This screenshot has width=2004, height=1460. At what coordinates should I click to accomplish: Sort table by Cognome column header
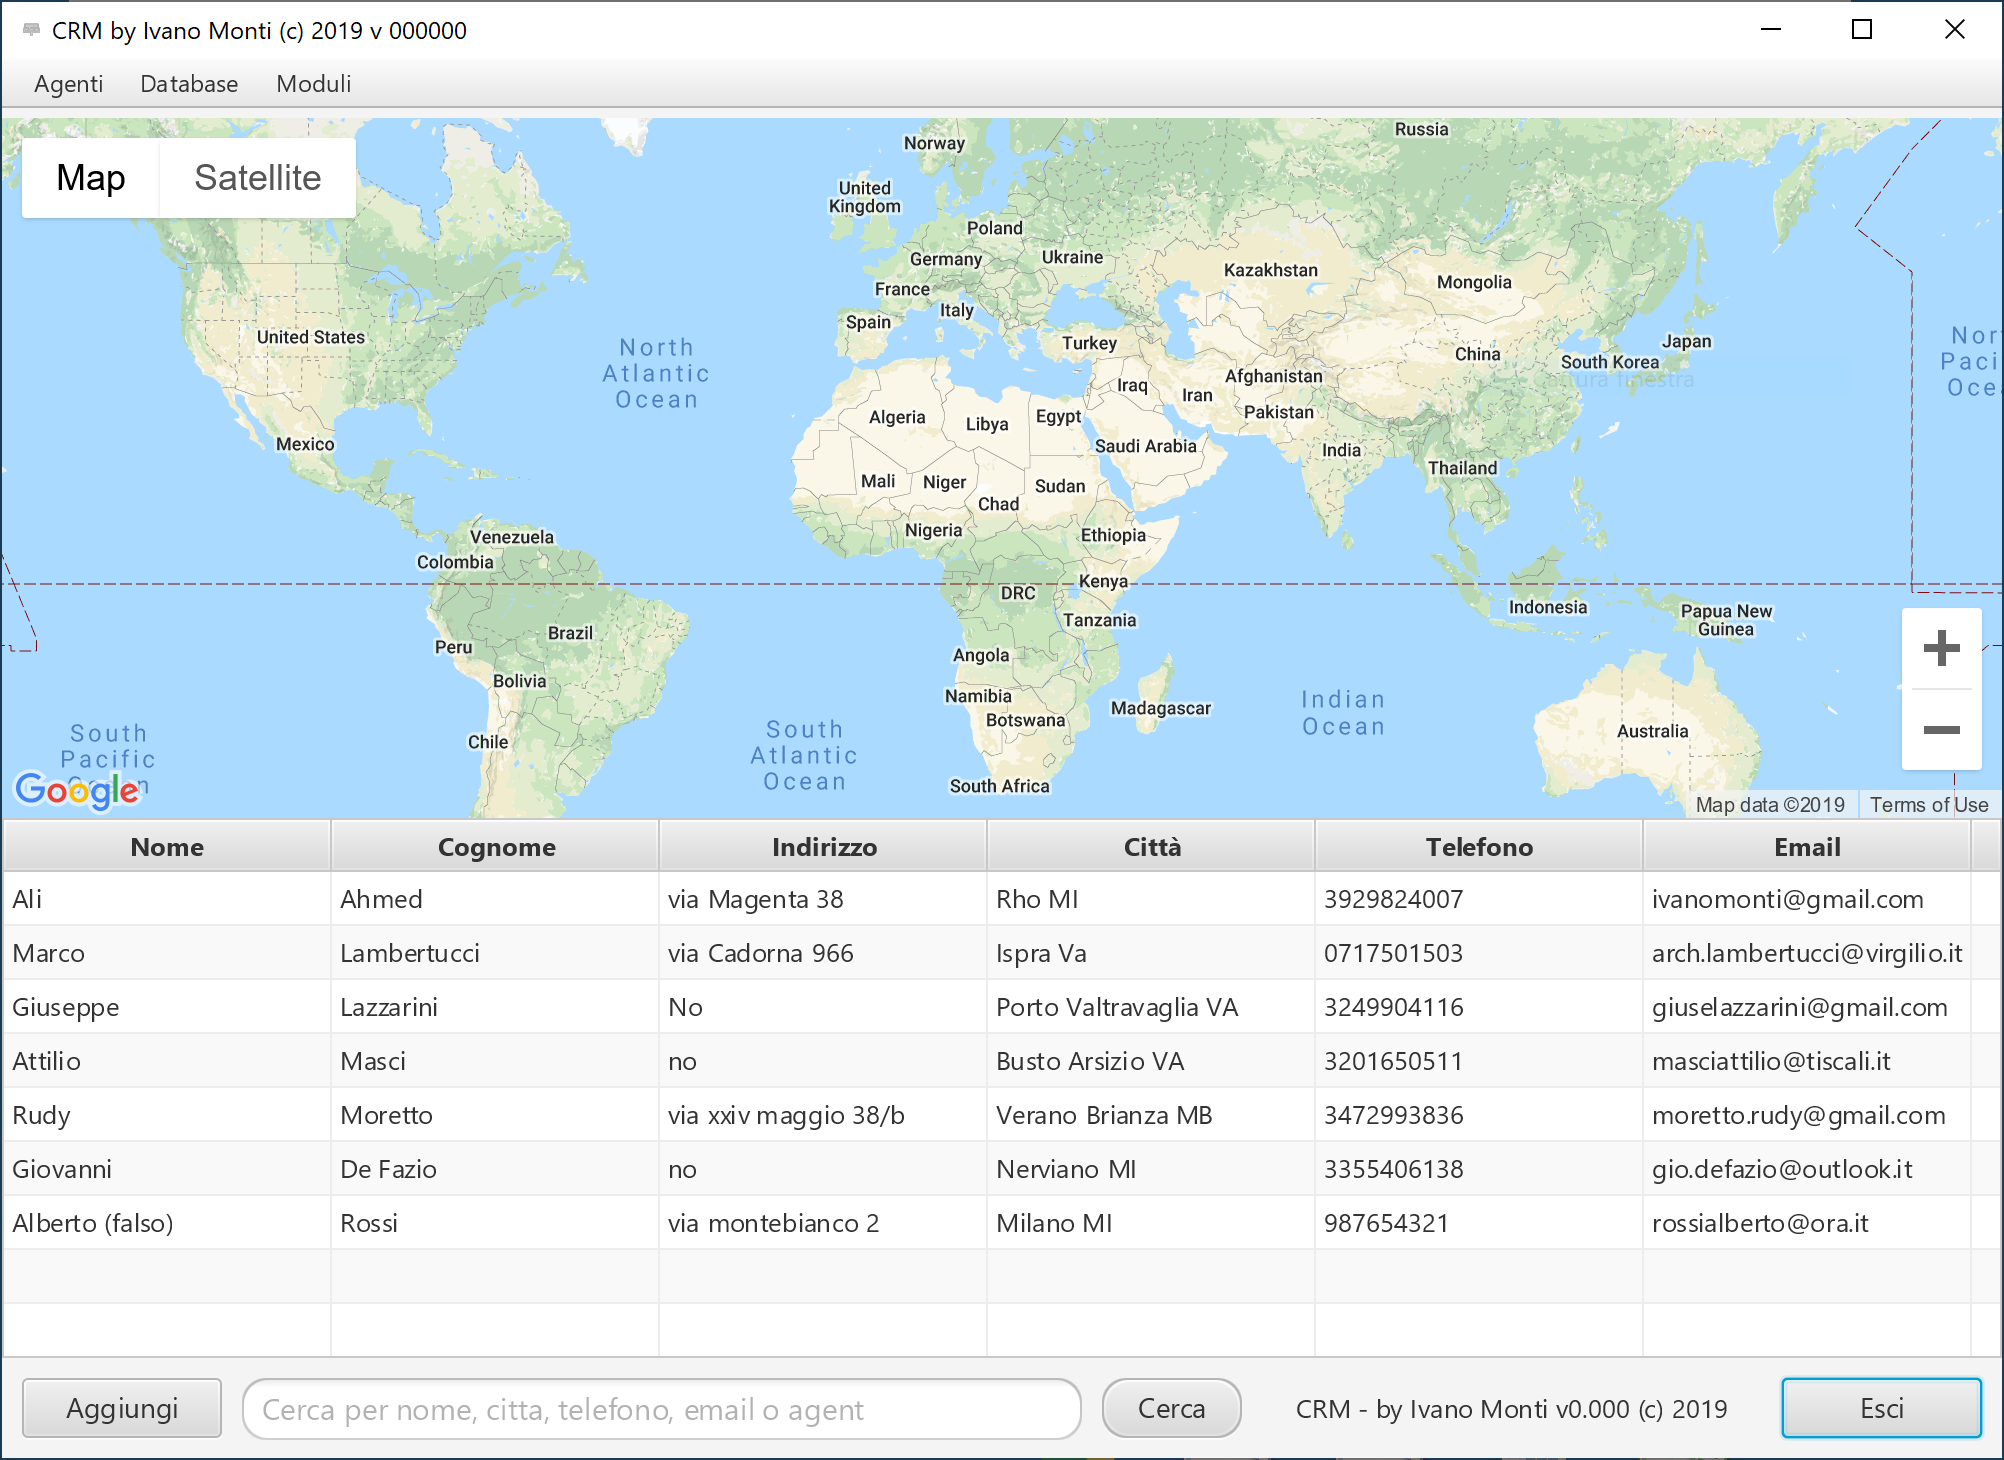496,847
